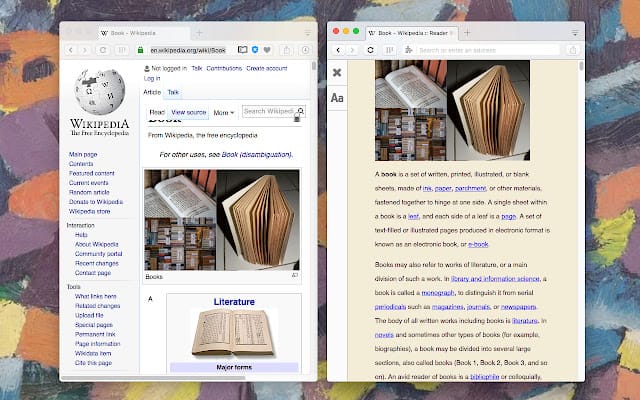Click the reader mode icon in Wikipedia address bar
This screenshot has width=640, height=400.
pos(242,49)
